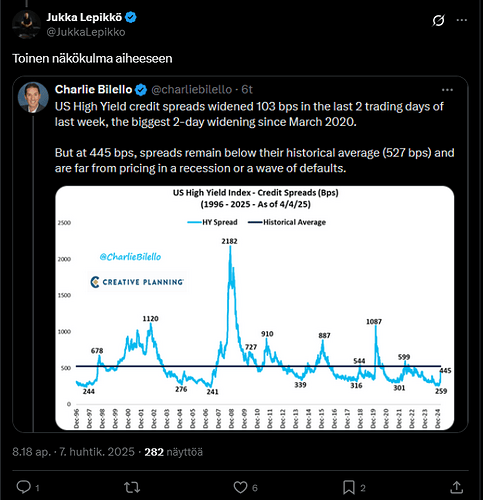Viewport: 483px width, 500px height.
Task: Open the @JukkaLepikko handle link
Action: click(86, 32)
